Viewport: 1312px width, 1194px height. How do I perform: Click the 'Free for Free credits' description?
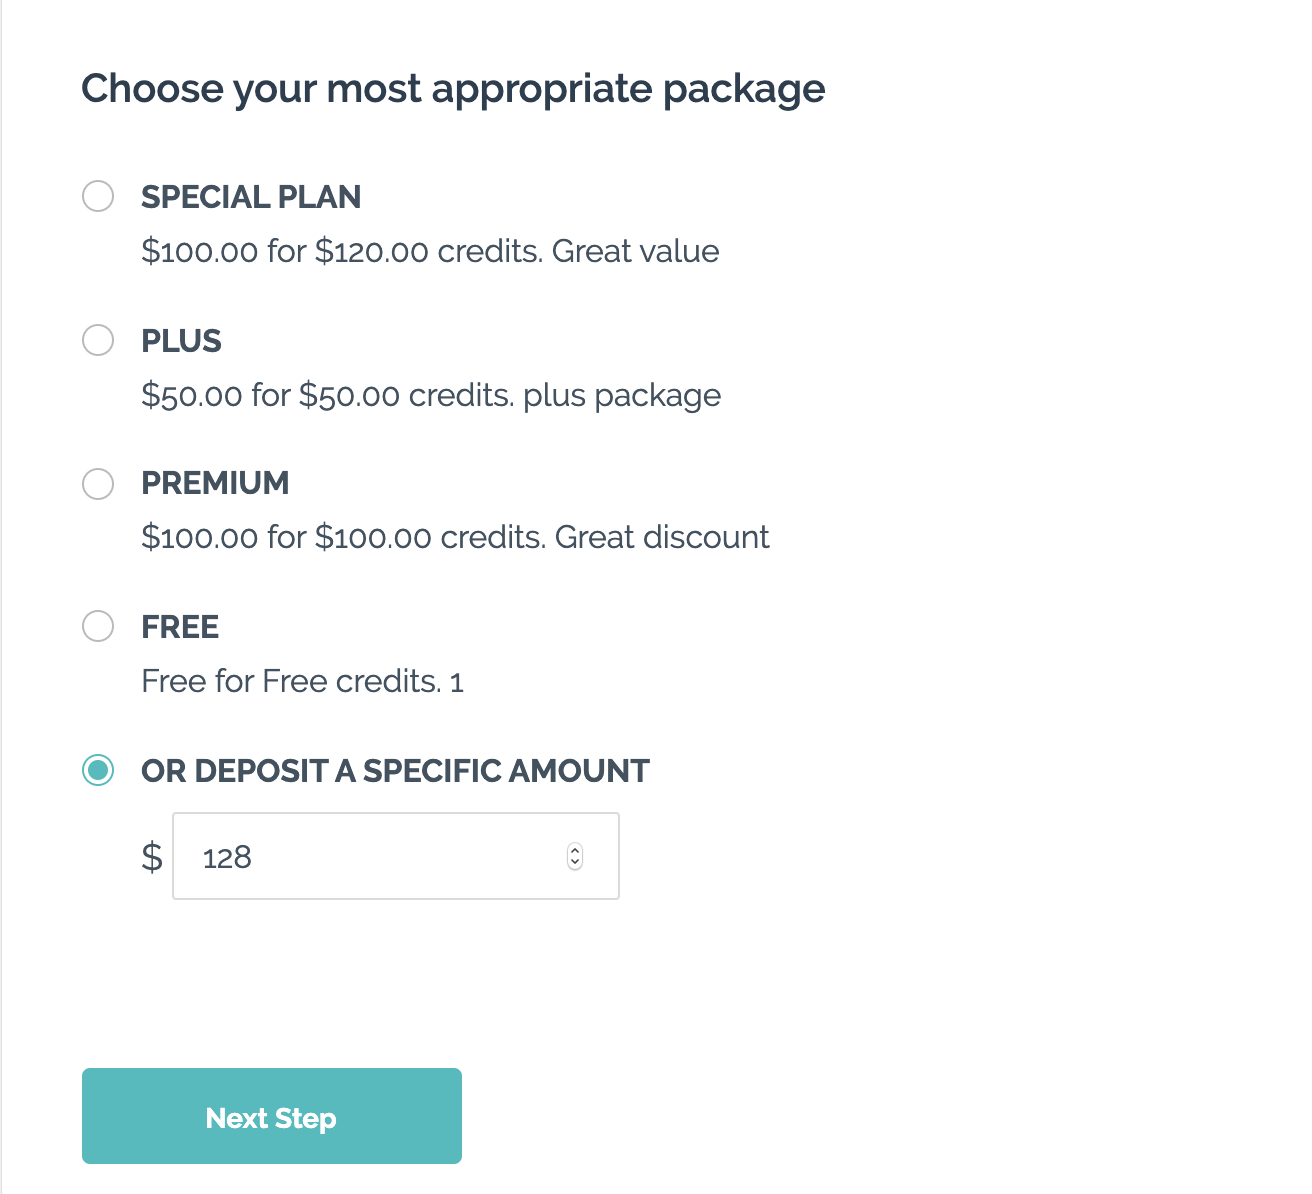click(x=302, y=681)
